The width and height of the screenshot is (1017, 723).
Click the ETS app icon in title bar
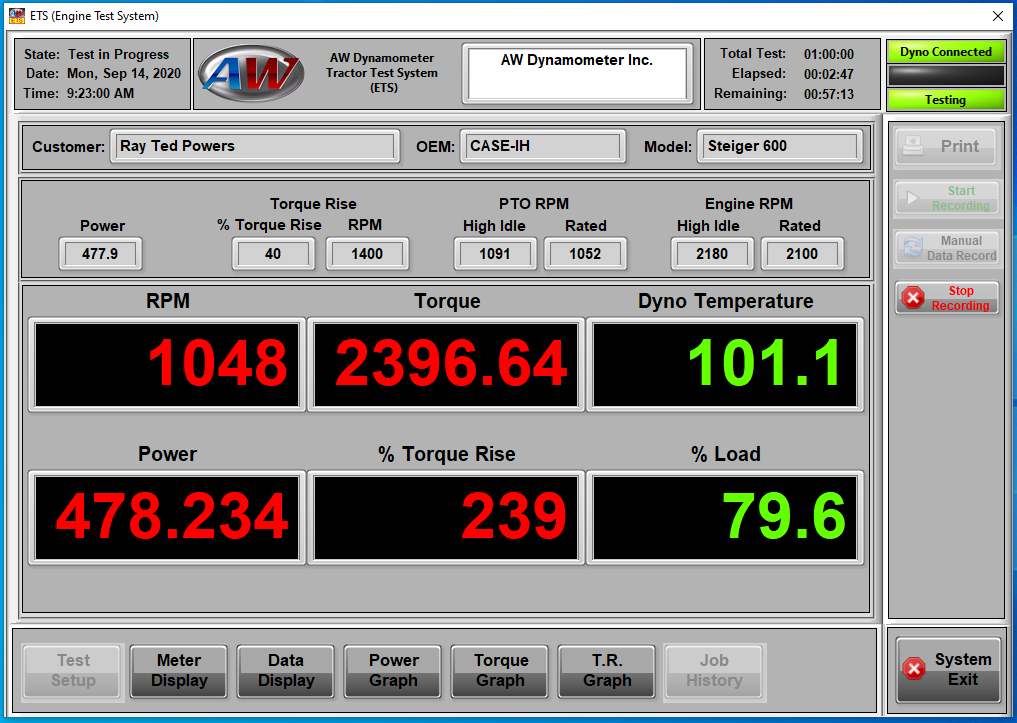point(16,16)
